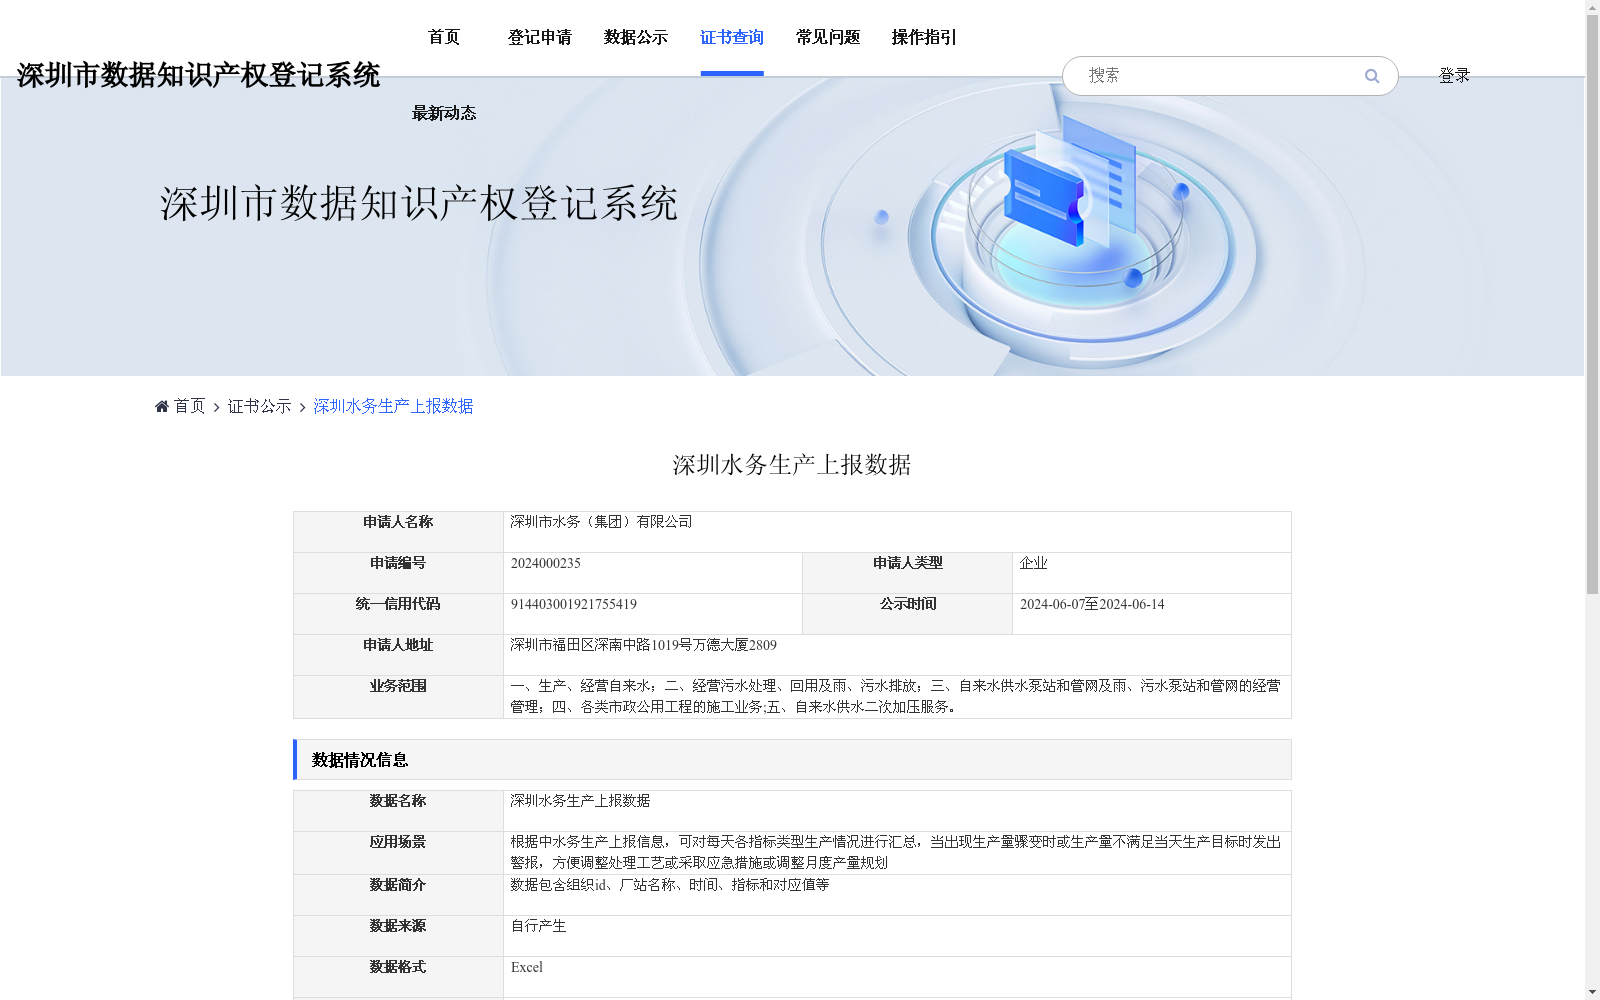Image resolution: width=1600 pixels, height=1000 pixels.
Task: Click the 登录 login link
Action: 1454,75
